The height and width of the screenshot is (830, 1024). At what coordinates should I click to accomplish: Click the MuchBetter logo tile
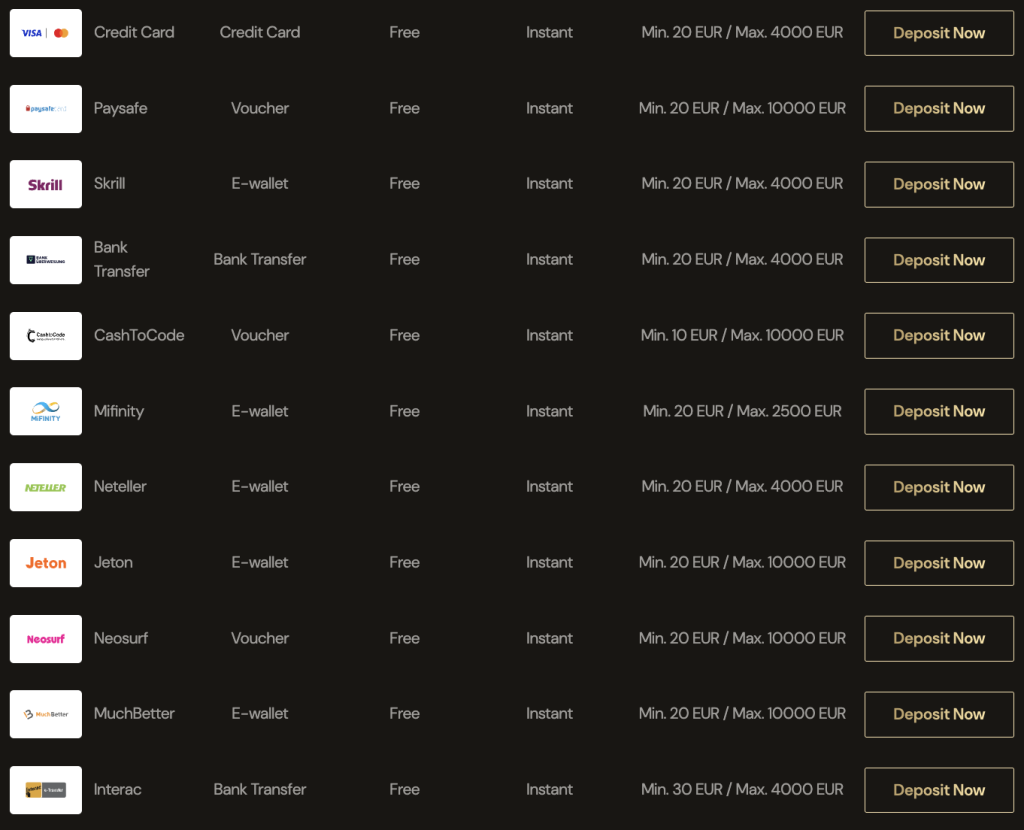point(46,714)
